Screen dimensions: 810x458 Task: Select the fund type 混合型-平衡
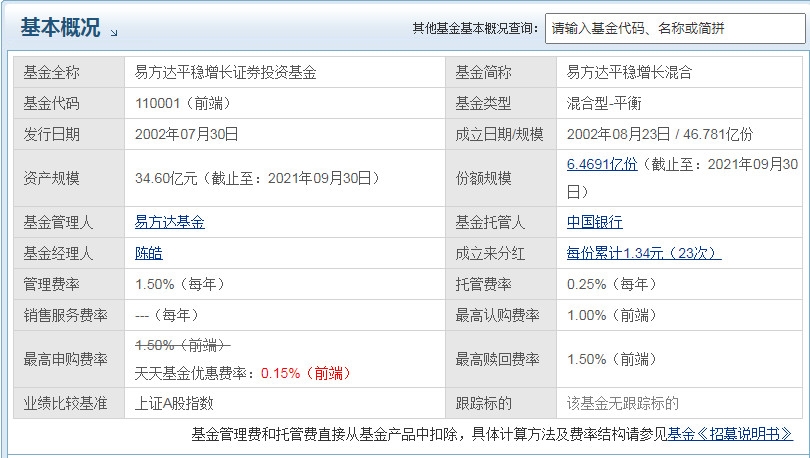pos(604,103)
